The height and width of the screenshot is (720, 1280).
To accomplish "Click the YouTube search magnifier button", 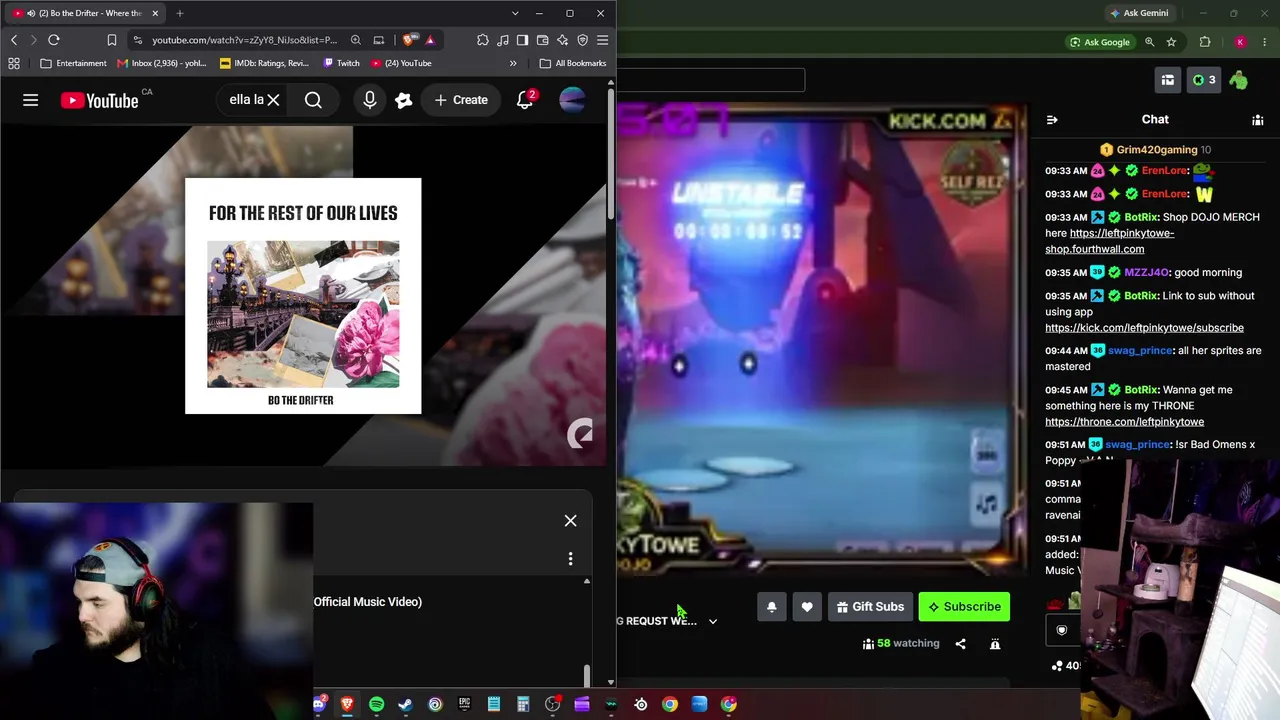I will (x=313, y=100).
